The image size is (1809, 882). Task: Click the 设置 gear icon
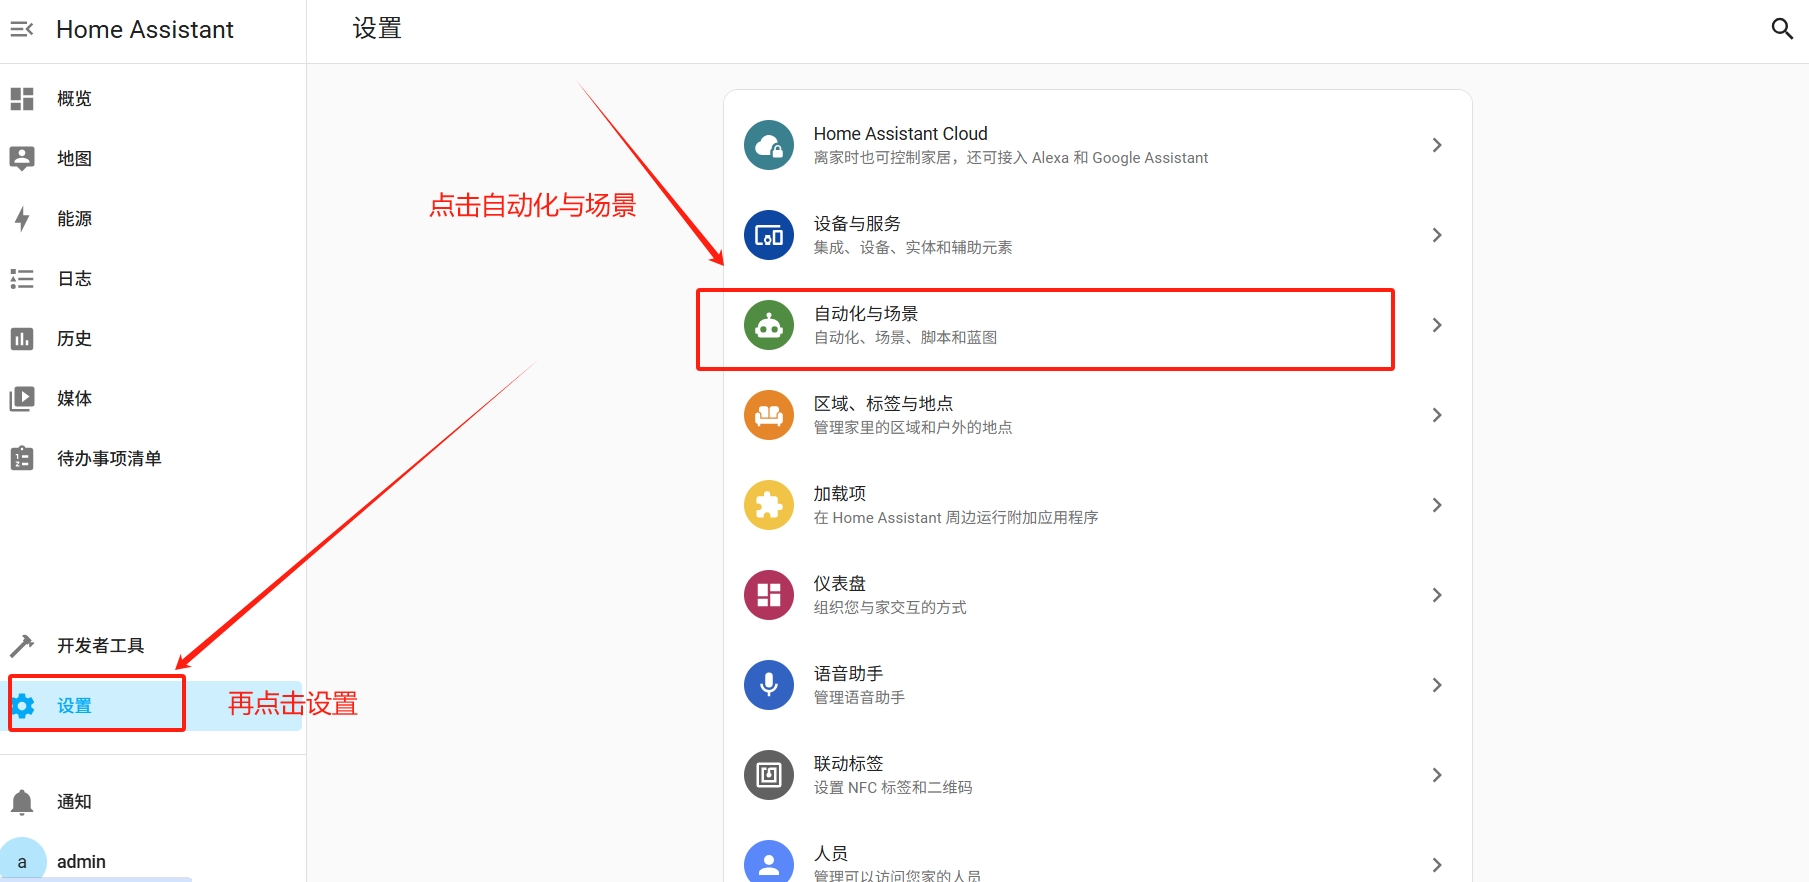pyautogui.click(x=23, y=705)
